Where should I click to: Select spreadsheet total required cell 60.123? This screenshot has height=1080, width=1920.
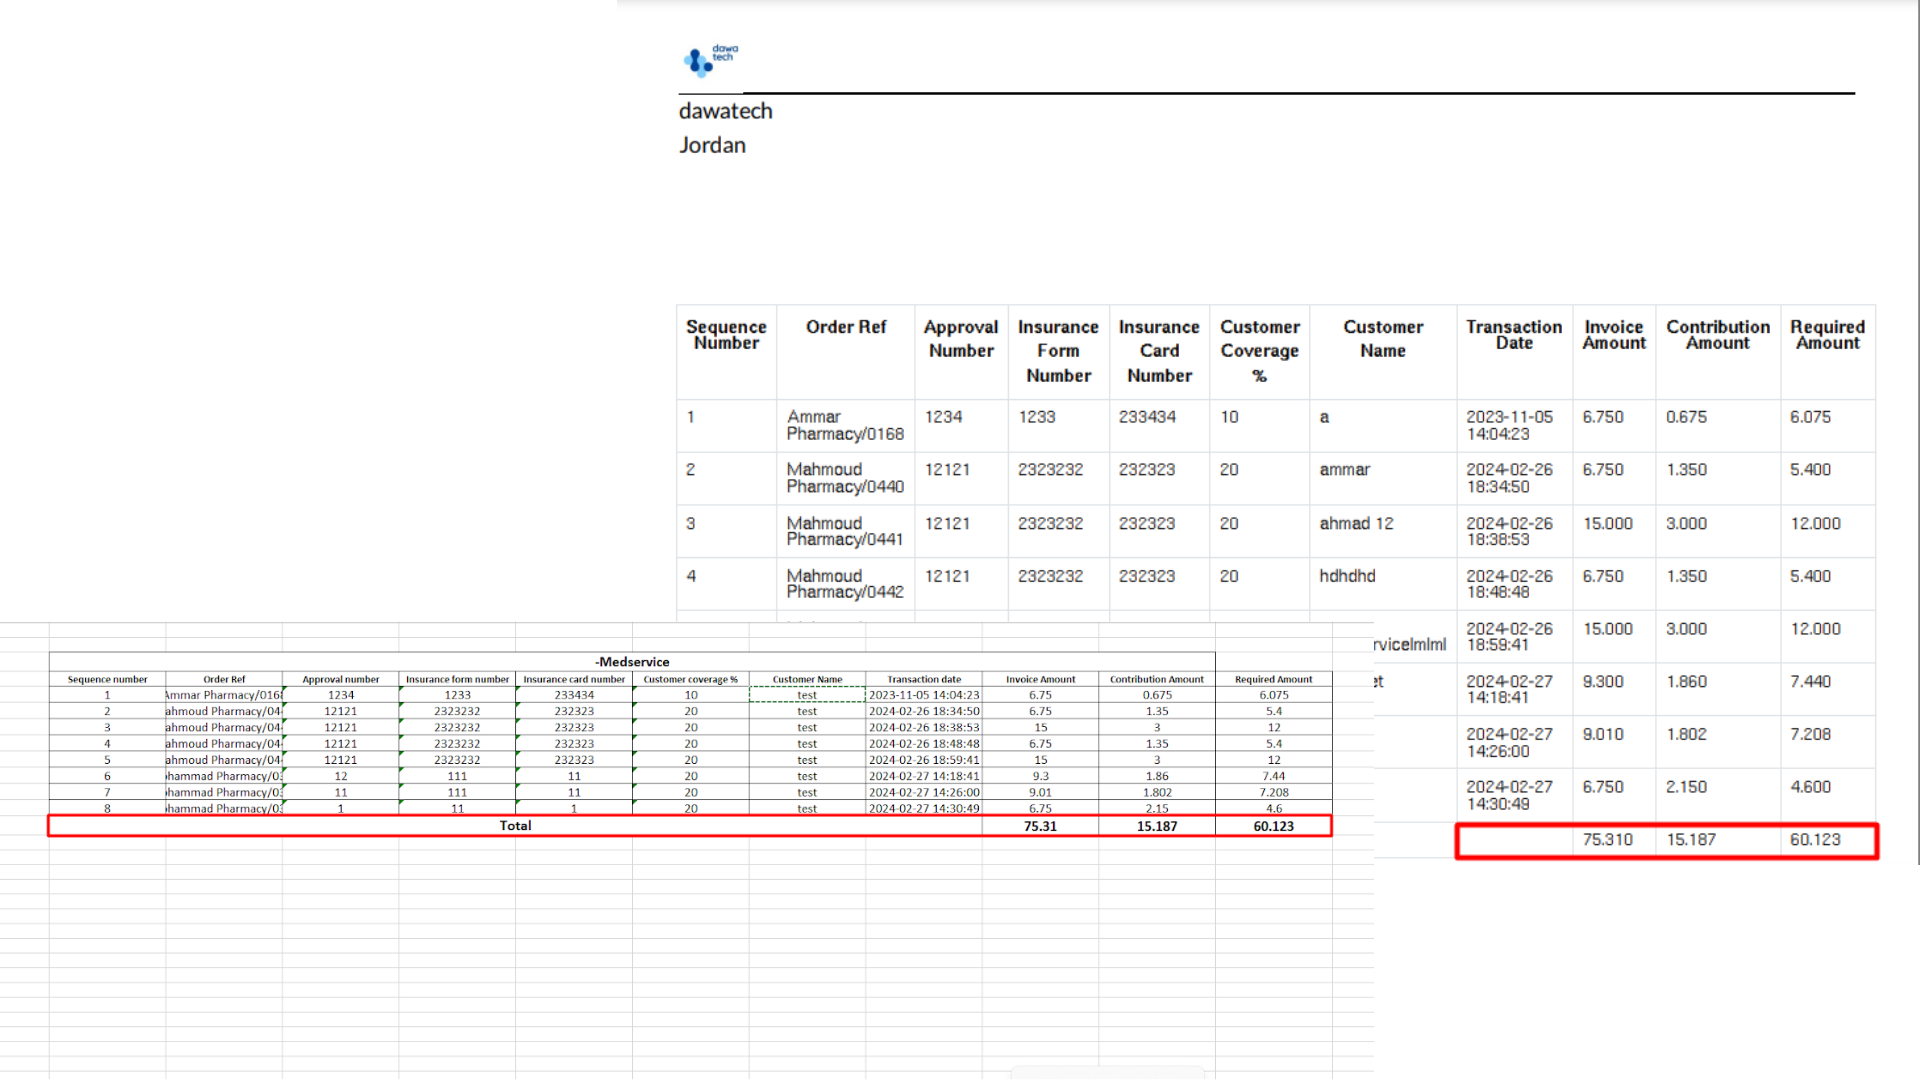click(x=1273, y=826)
